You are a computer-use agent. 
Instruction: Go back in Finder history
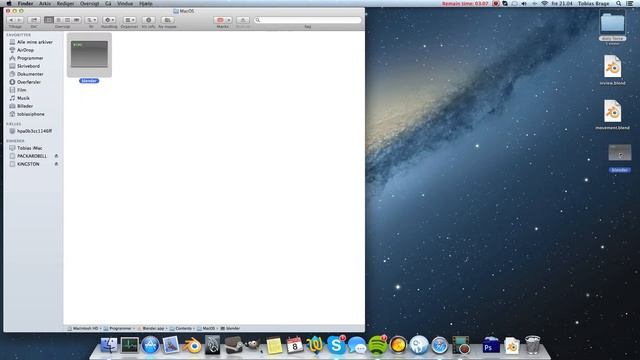(x=11, y=20)
